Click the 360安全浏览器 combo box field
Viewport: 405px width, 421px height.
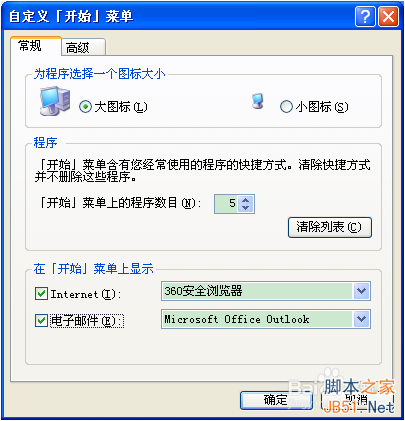click(266, 291)
